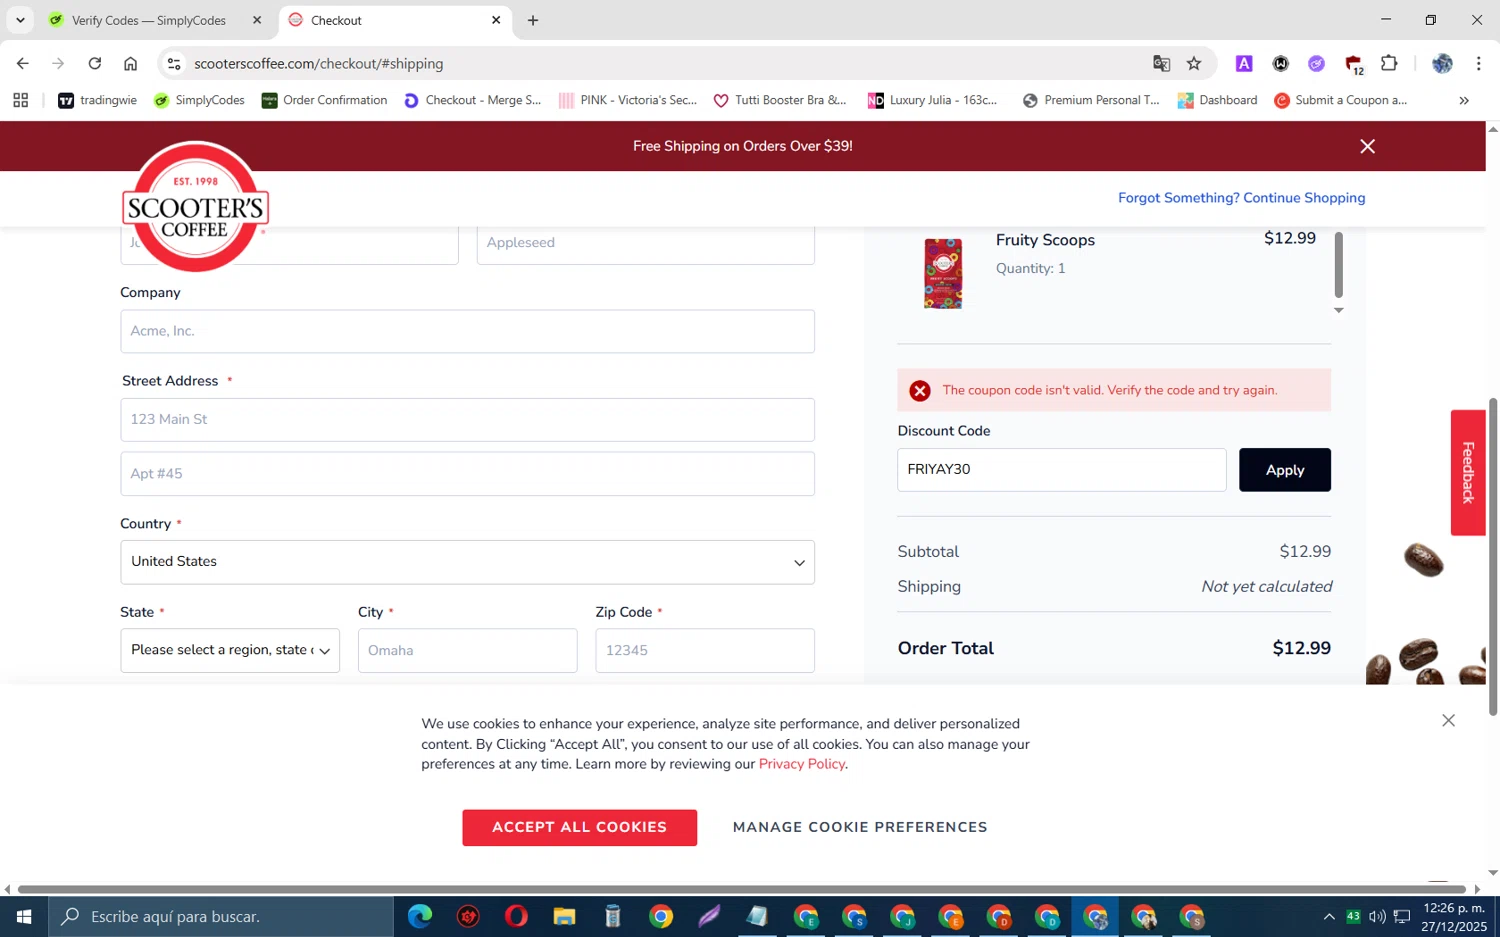Image resolution: width=1500 pixels, height=937 pixels.
Task: Open the SimplyCodes bookmark
Action: pyautogui.click(x=199, y=100)
